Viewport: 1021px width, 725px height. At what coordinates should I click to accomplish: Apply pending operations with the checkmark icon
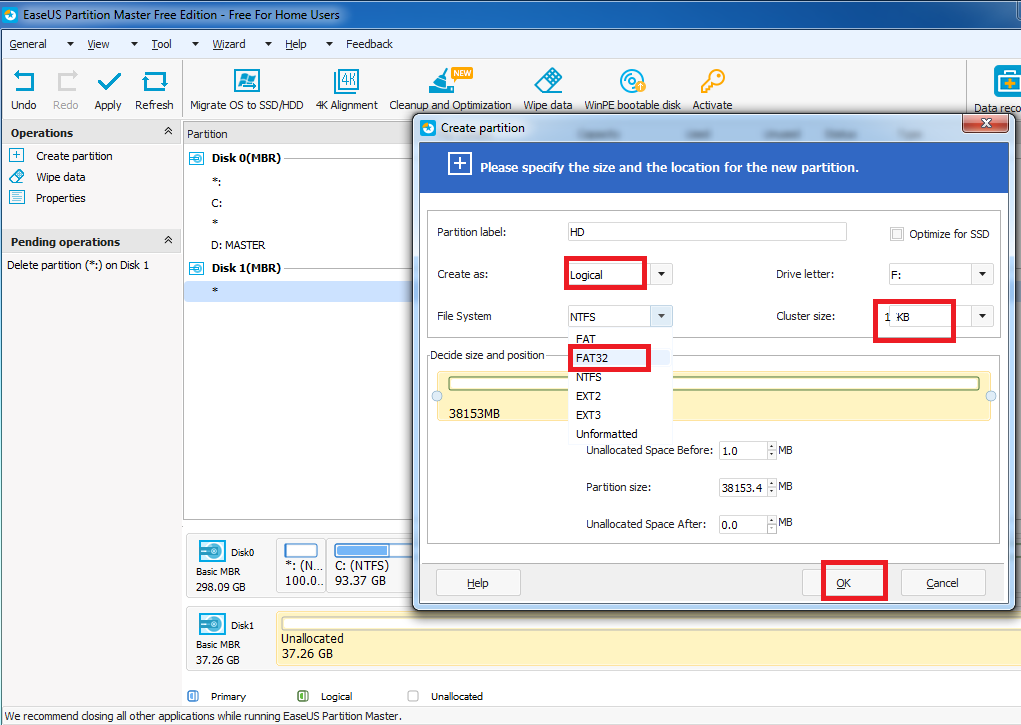coord(108,82)
